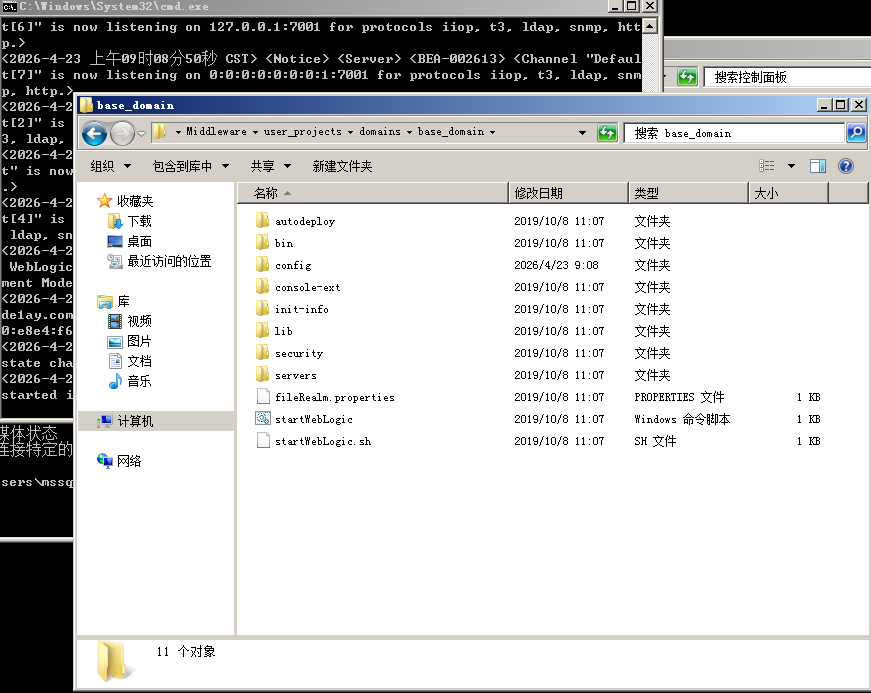Select the fileRealm.properties file
This screenshot has height=693, width=871.
[x=334, y=397]
